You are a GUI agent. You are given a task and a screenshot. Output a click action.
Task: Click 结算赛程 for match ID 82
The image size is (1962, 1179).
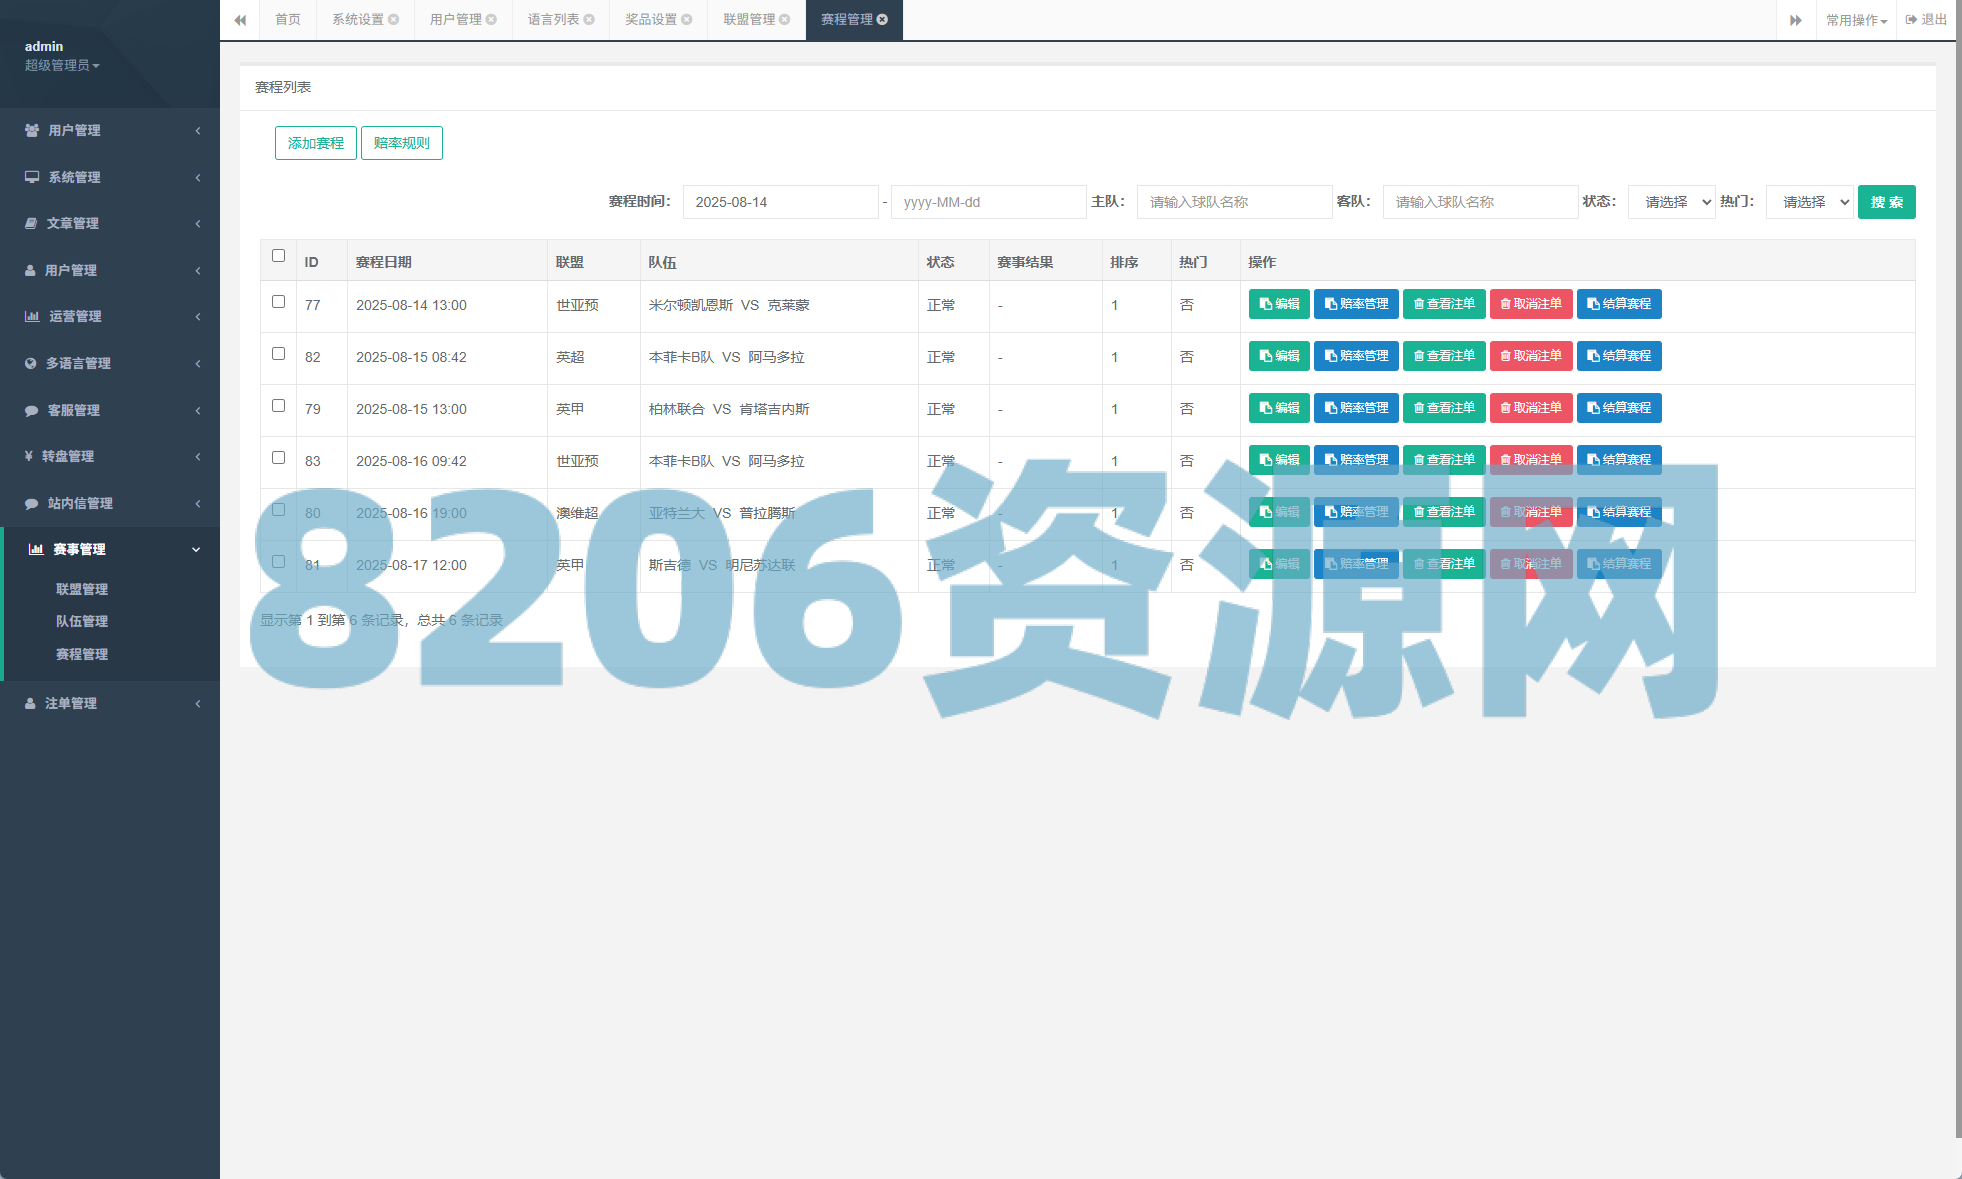(1619, 356)
